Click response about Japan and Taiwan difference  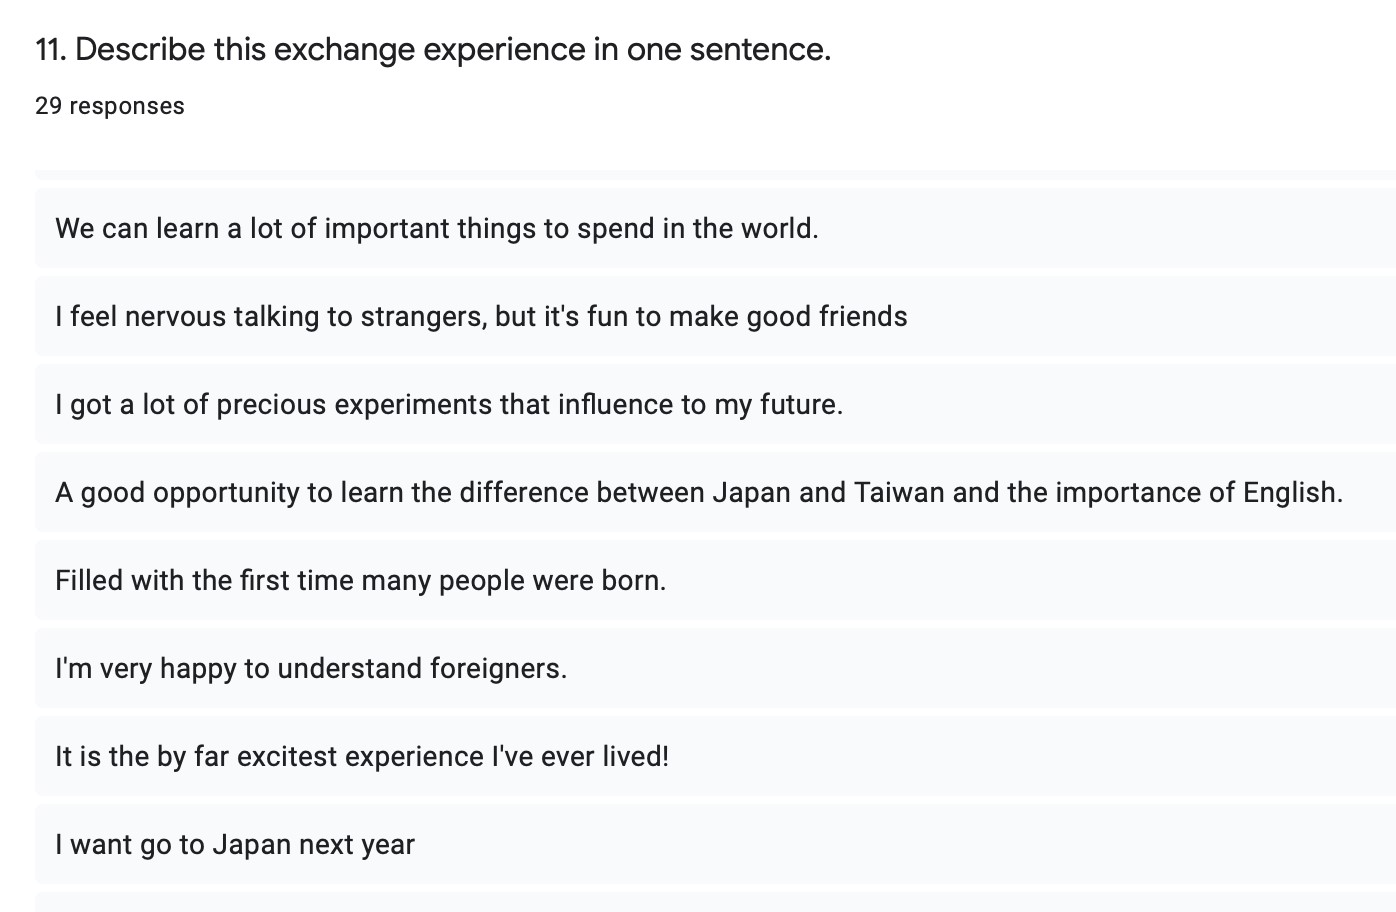(x=715, y=492)
